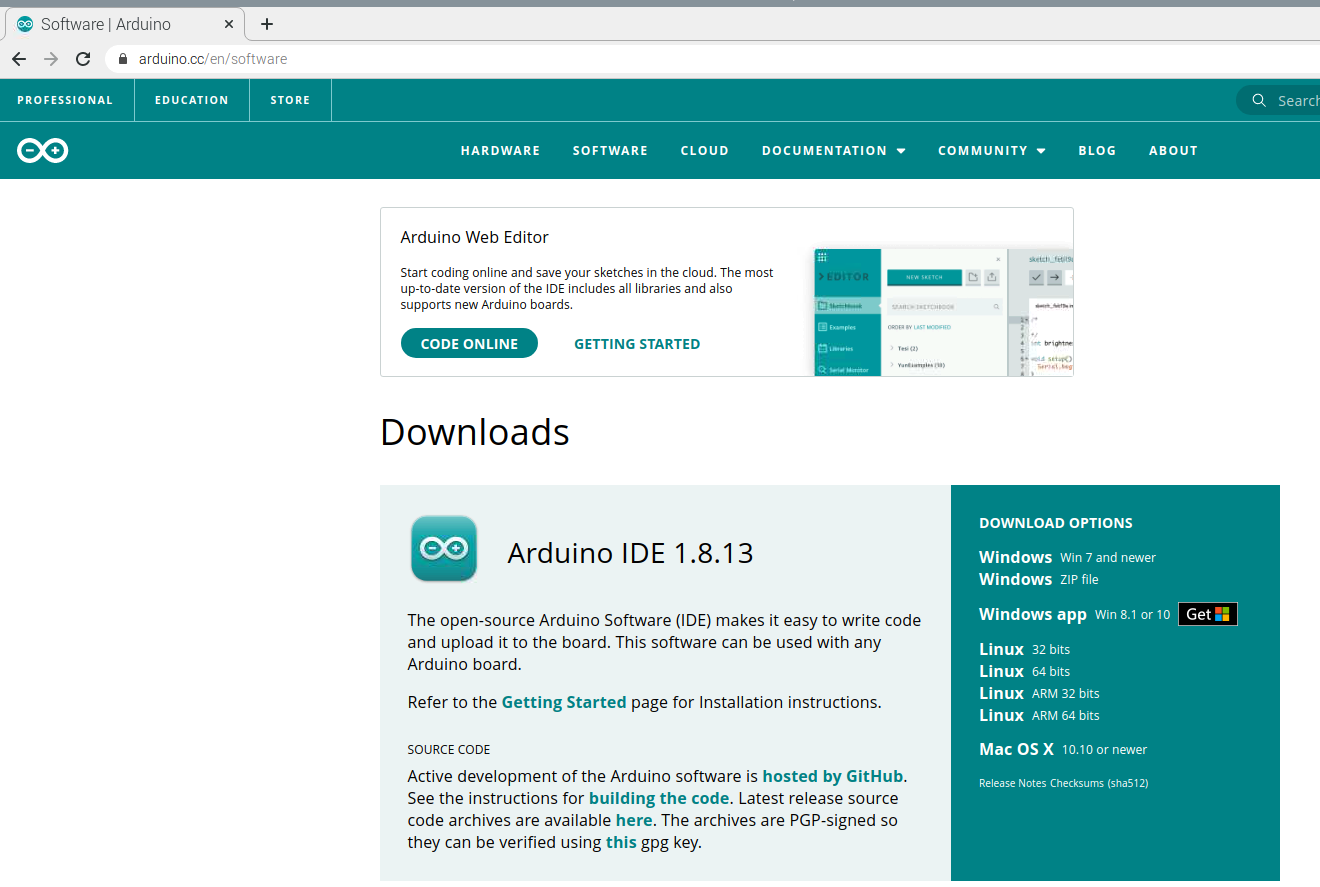Open the Checksums (sha512) link
1320x887 pixels.
tap(1099, 783)
